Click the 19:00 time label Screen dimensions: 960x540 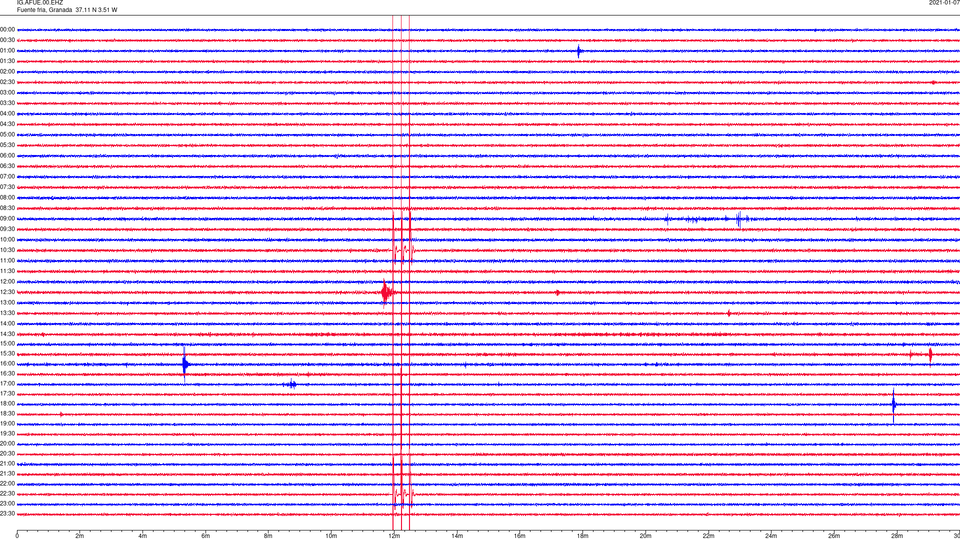8,424
